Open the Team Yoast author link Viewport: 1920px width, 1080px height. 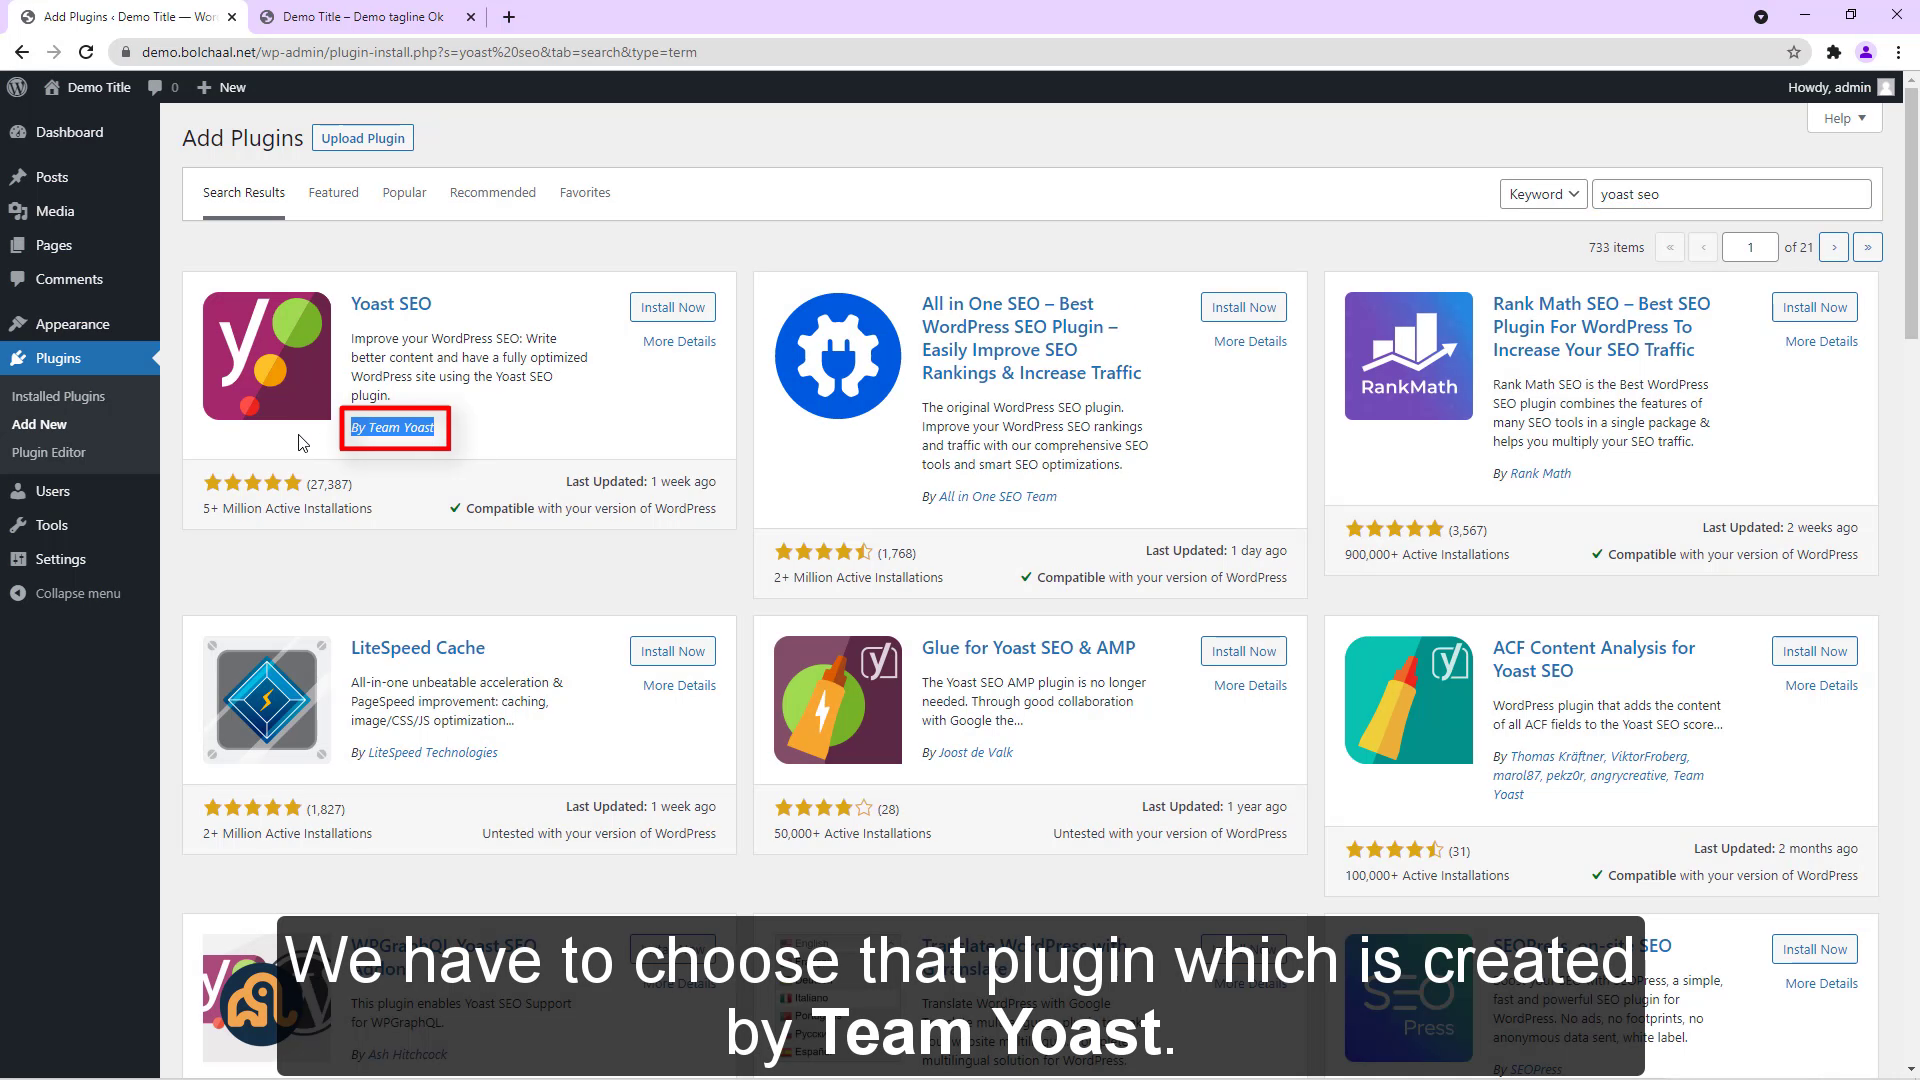[x=401, y=428]
